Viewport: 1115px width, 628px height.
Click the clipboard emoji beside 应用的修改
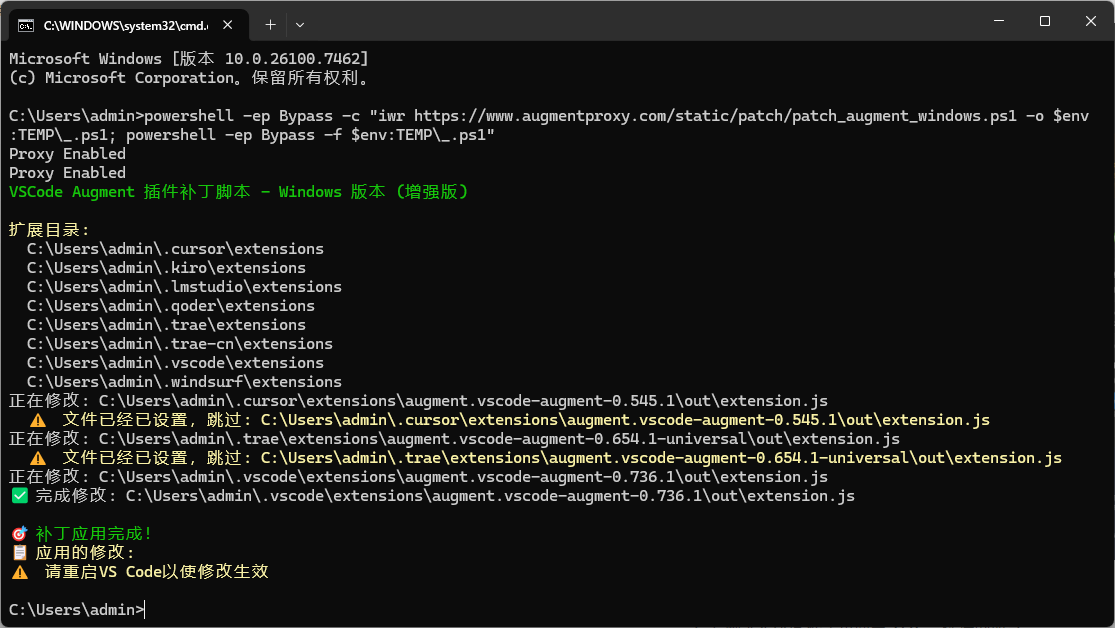(x=19, y=553)
